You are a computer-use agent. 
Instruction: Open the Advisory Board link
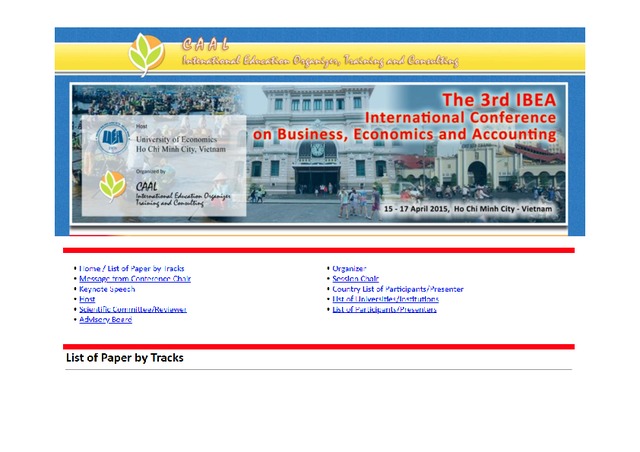(106, 320)
